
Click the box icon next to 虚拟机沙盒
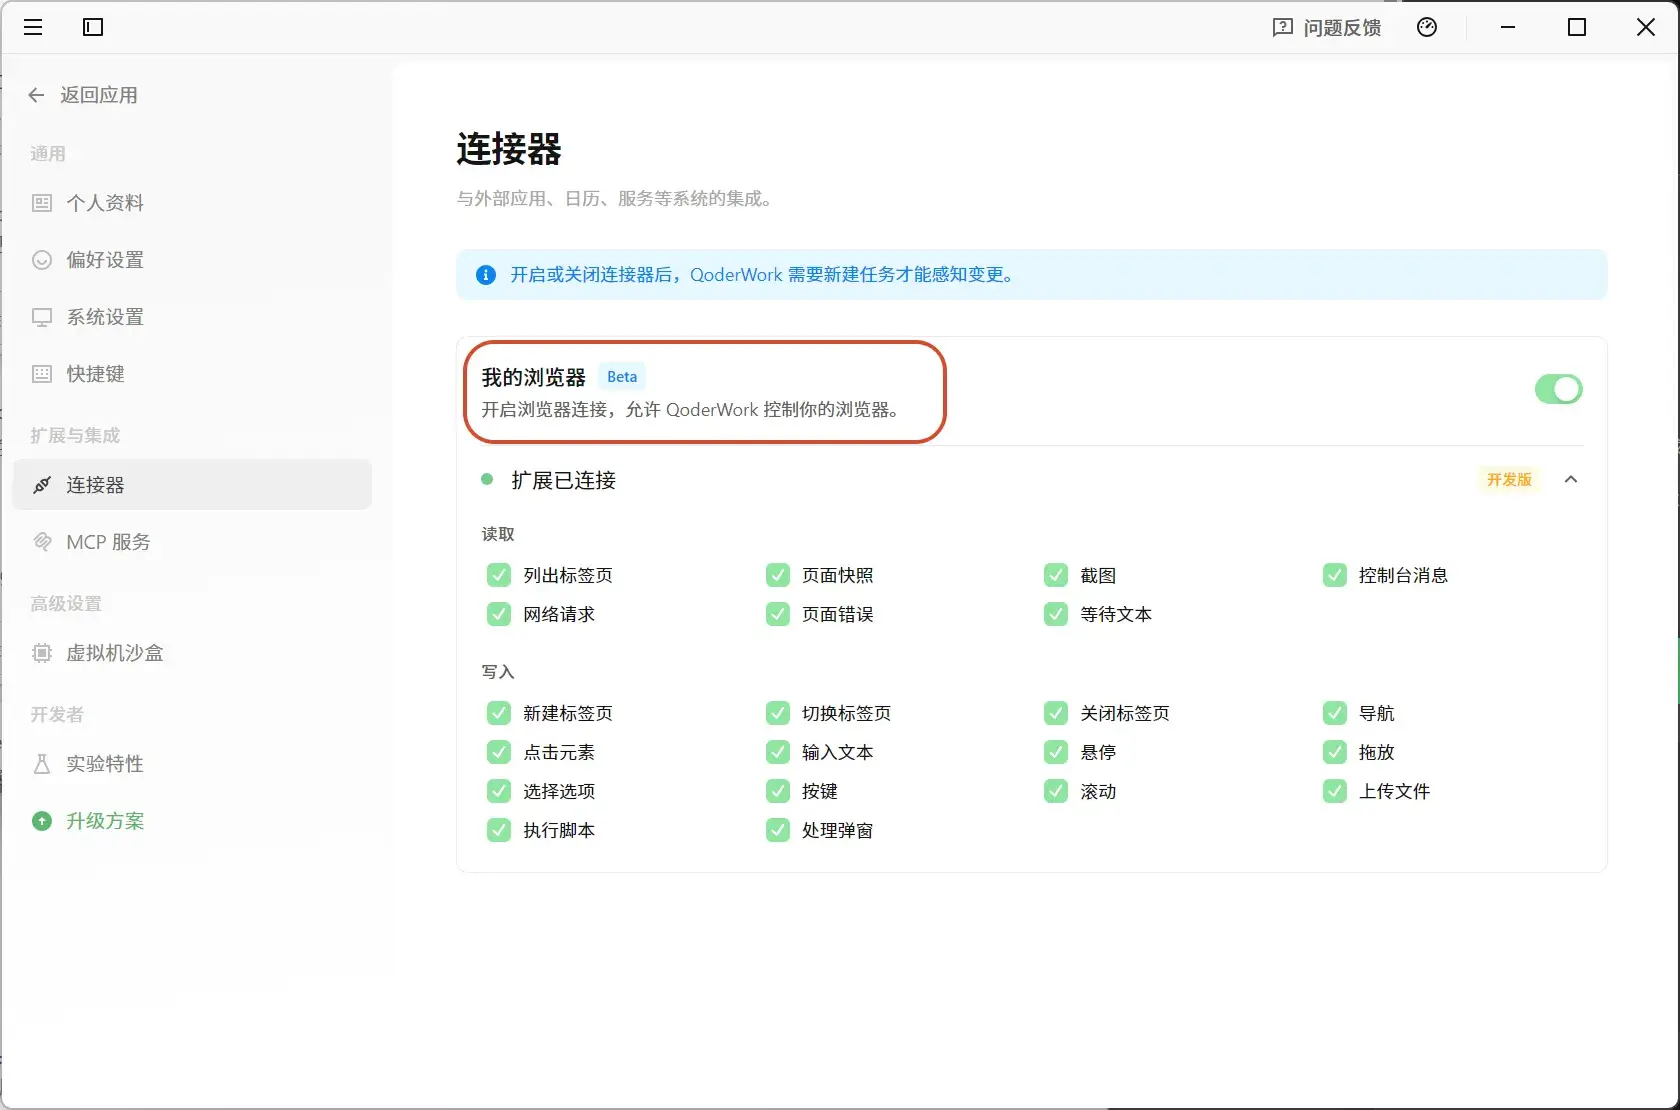click(x=42, y=653)
